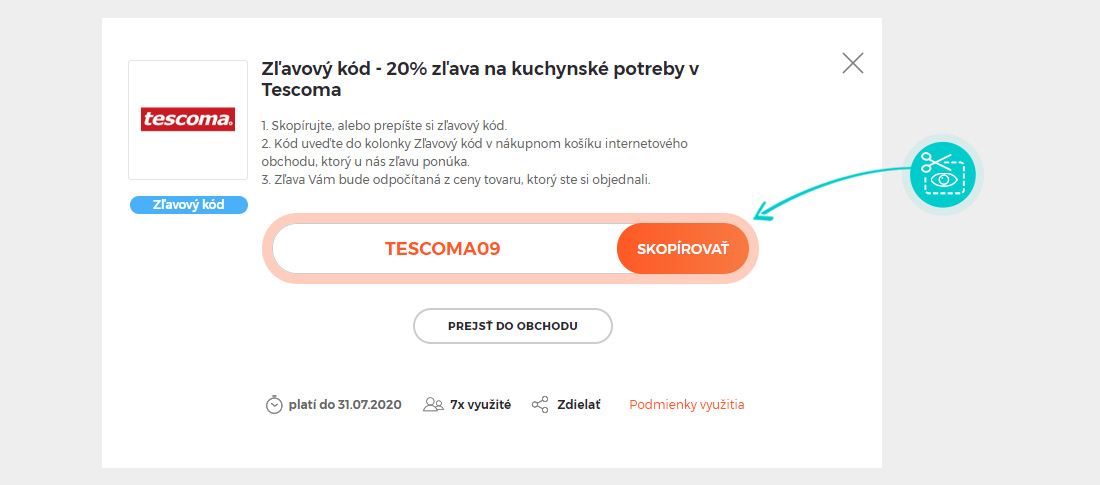Click the teal scissors coupon icon
The height and width of the screenshot is (485, 1100).
tap(943, 174)
